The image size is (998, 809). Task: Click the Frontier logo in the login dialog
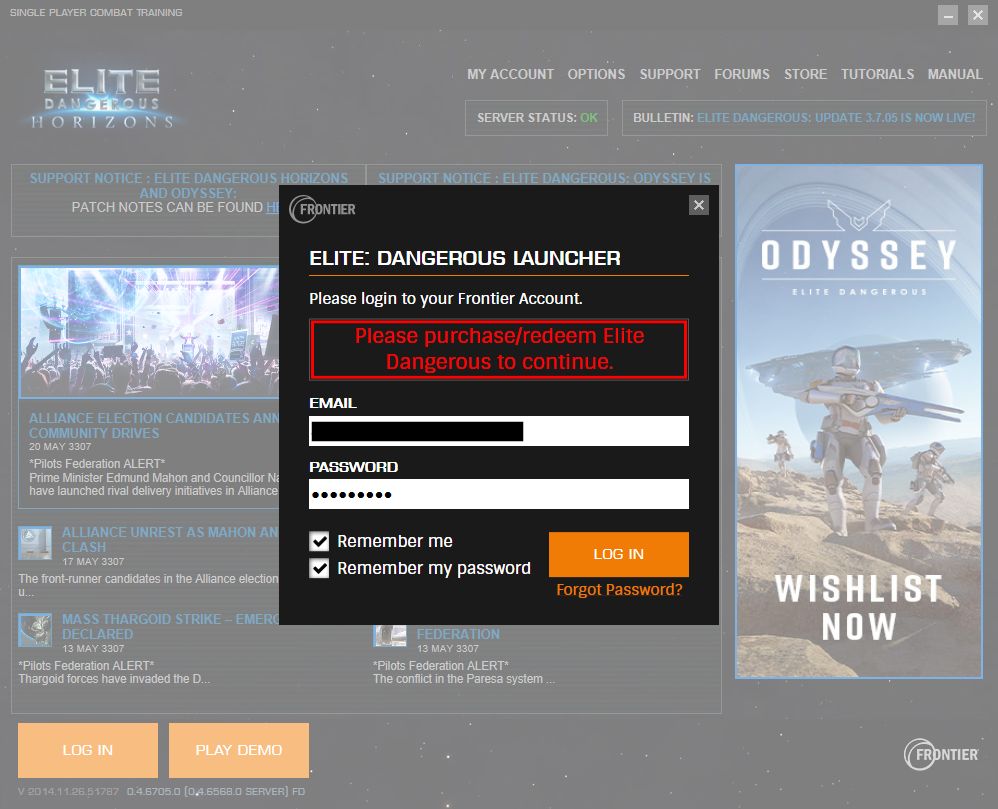click(x=323, y=209)
